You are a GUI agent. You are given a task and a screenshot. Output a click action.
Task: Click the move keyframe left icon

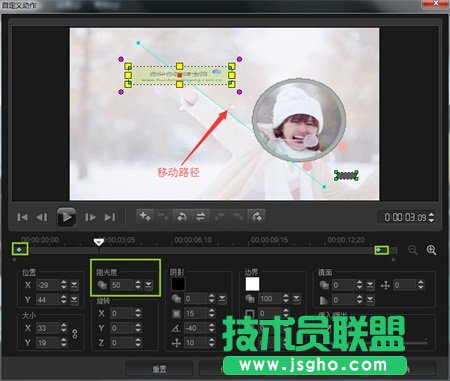pyautogui.click(x=219, y=216)
